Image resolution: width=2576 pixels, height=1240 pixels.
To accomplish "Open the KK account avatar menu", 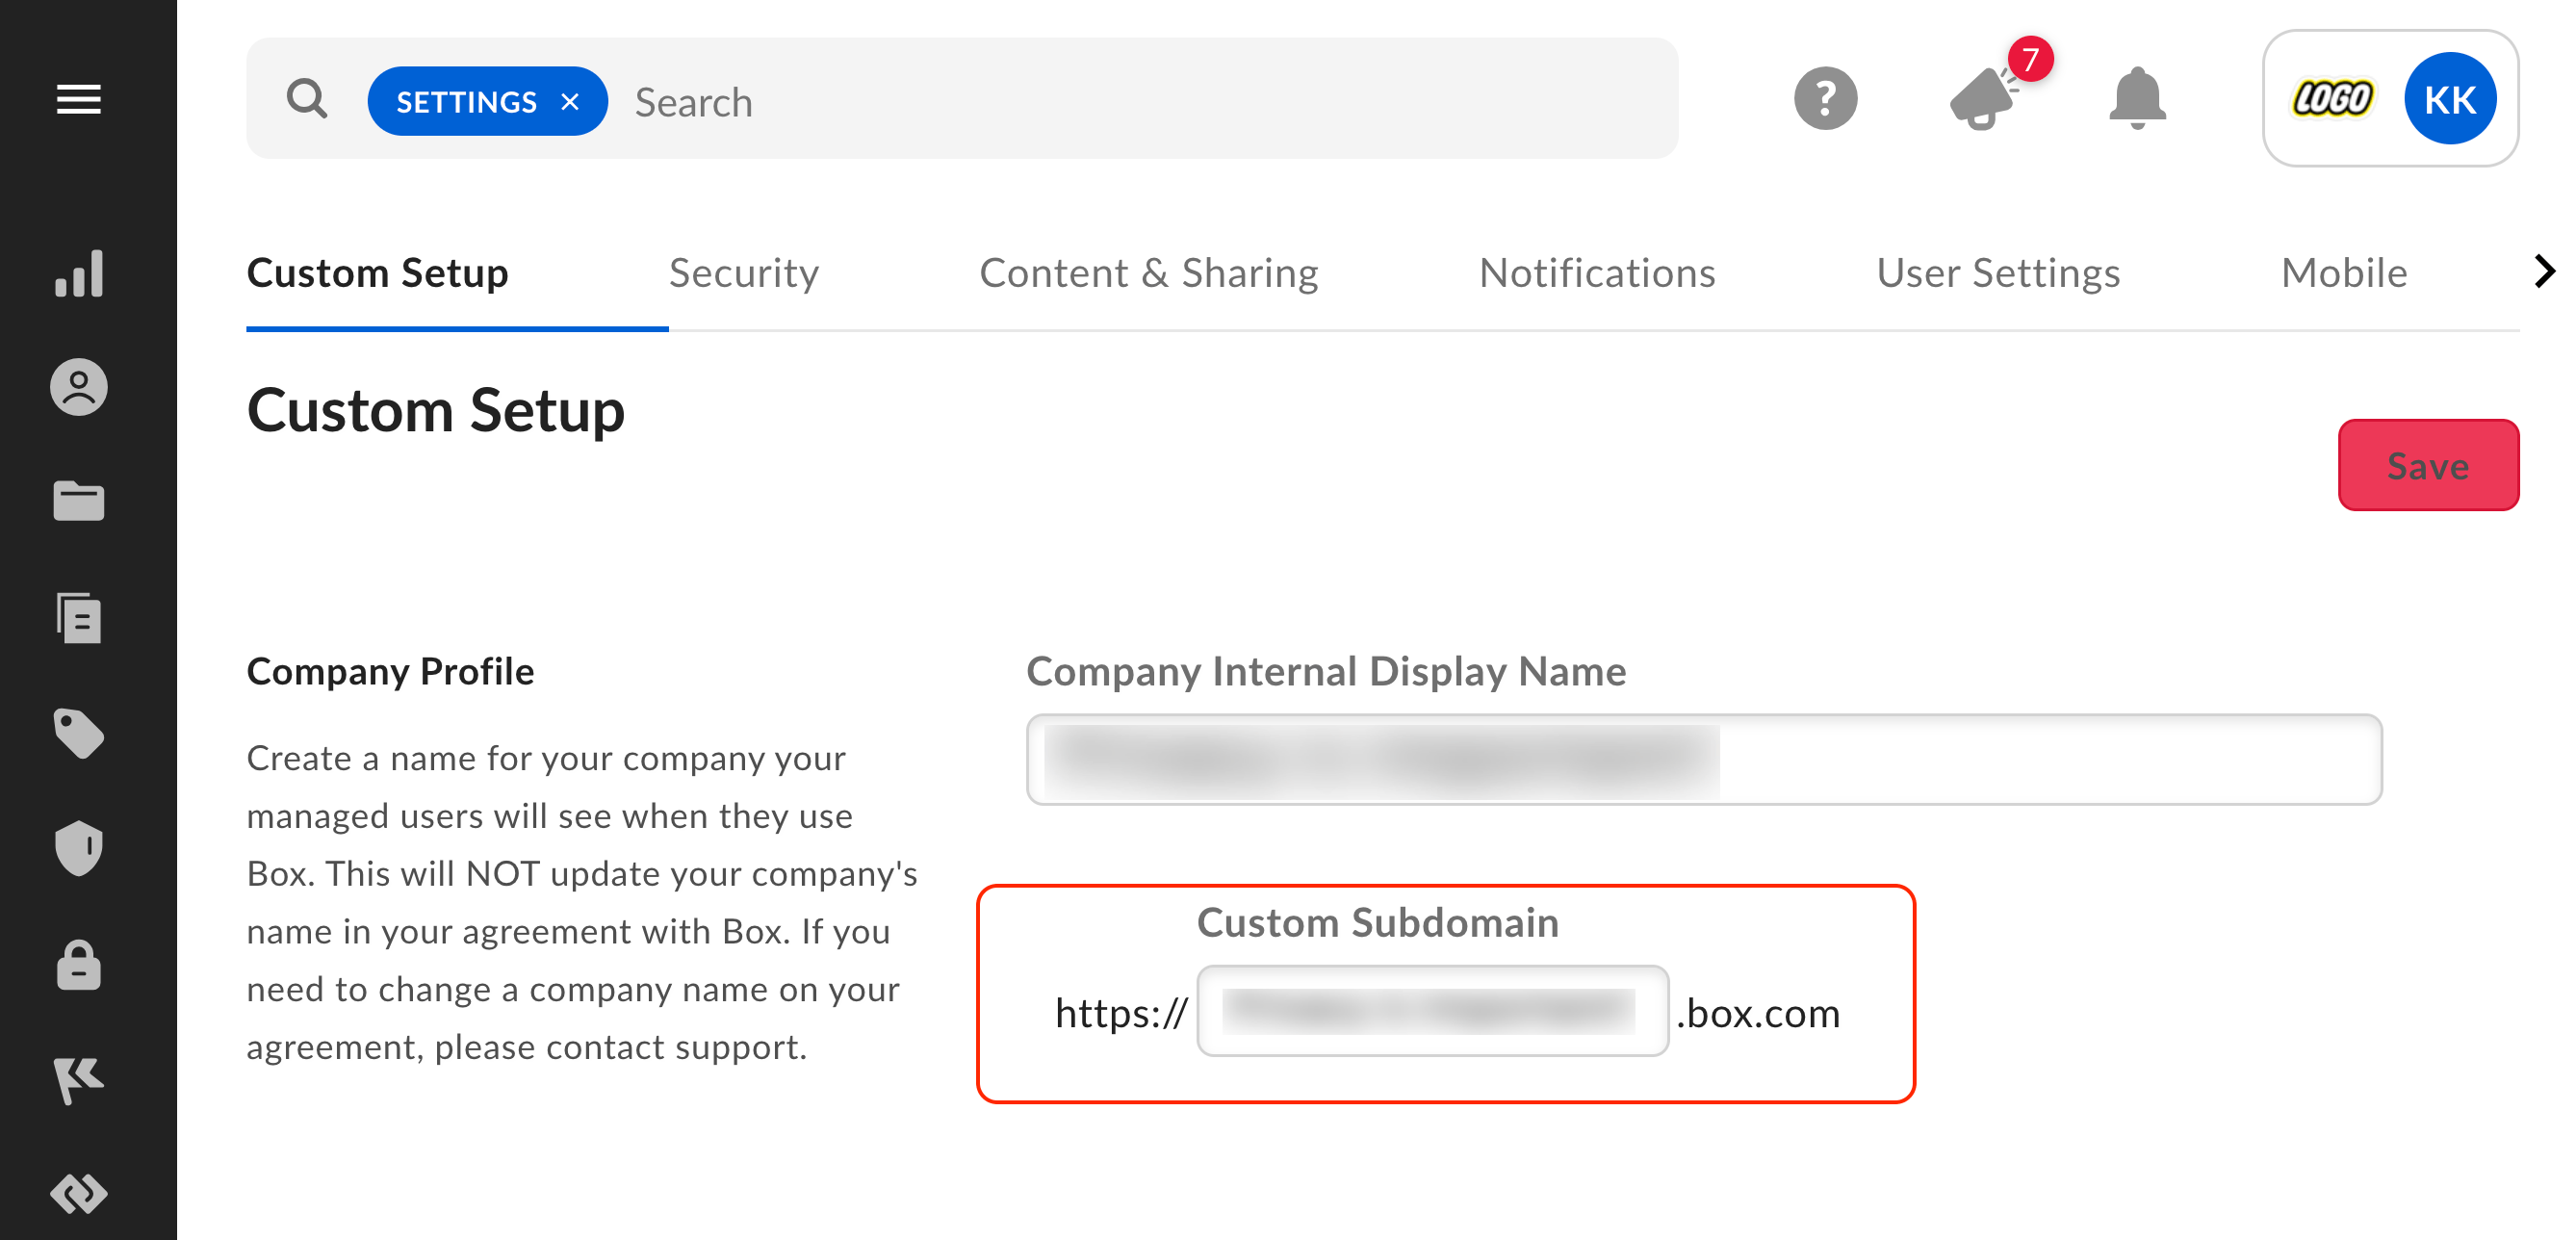I will (2449, 99).
